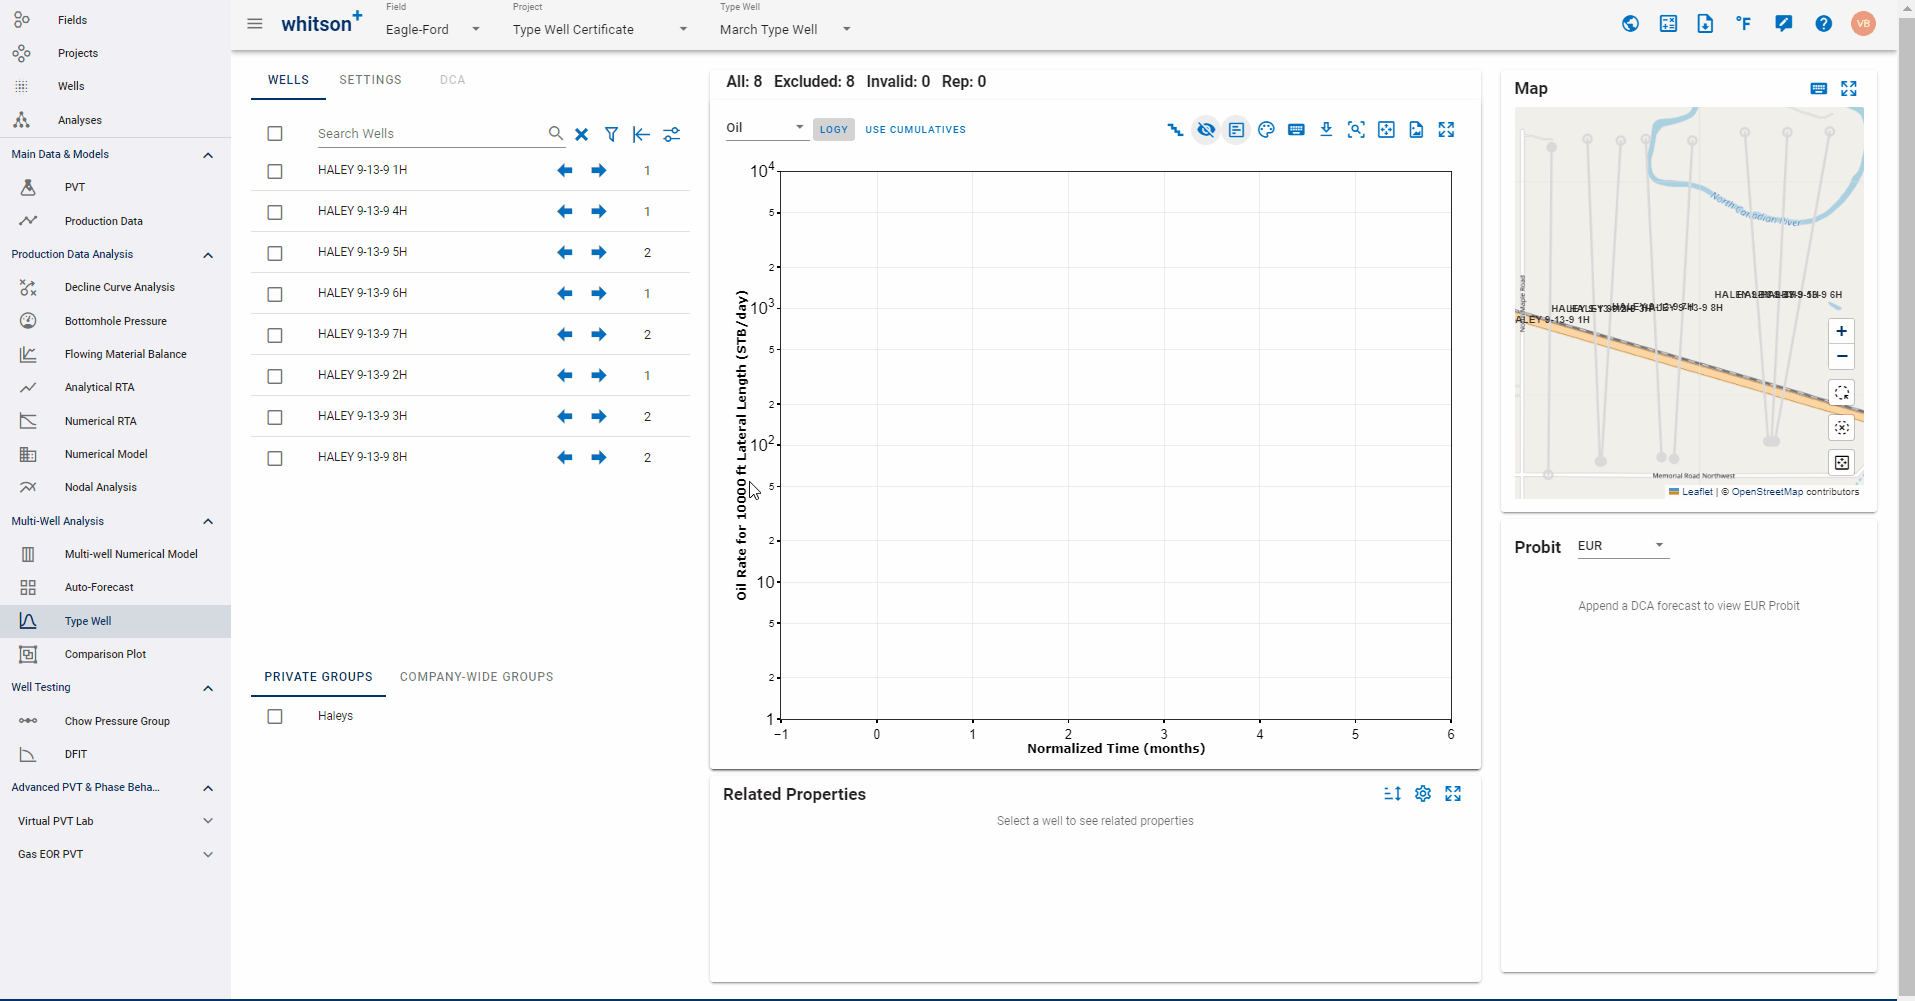The image size is (1915, 1001).
Task: Switch to the SETTINGS tab
Action: [370, 80]
